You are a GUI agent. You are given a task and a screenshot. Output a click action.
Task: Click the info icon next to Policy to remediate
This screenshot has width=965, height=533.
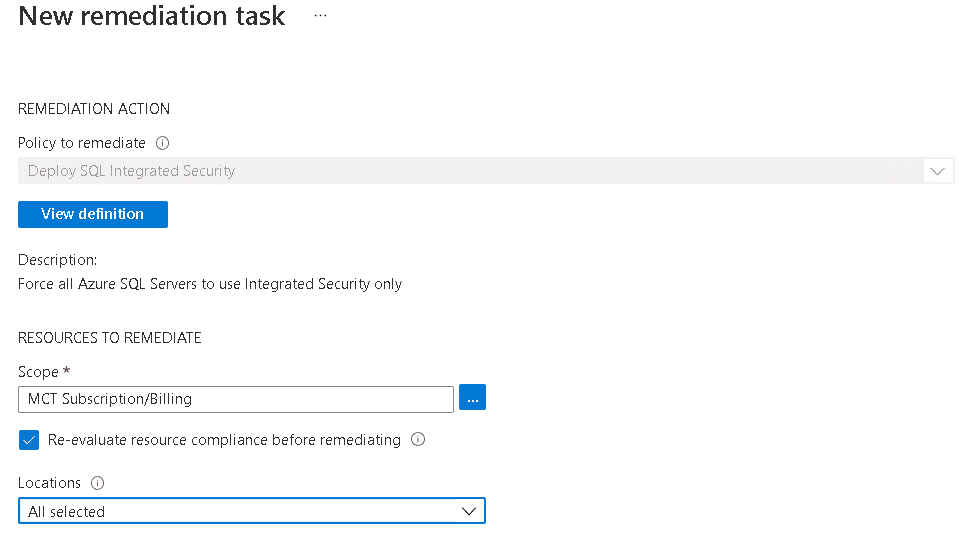(162, 143)
